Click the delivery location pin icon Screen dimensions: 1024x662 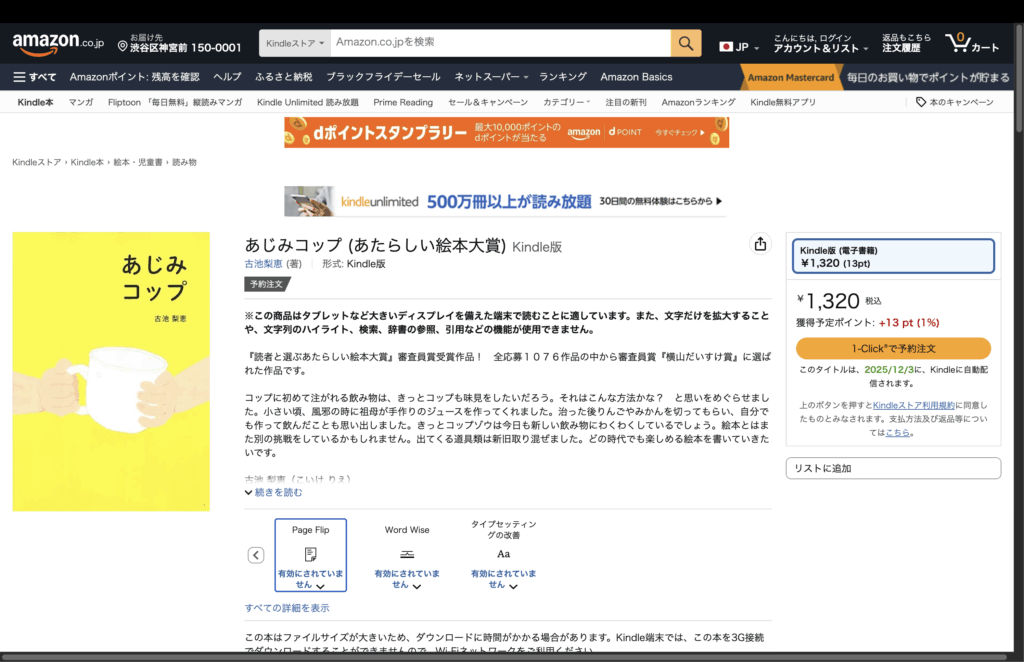[x=123, y=47]
